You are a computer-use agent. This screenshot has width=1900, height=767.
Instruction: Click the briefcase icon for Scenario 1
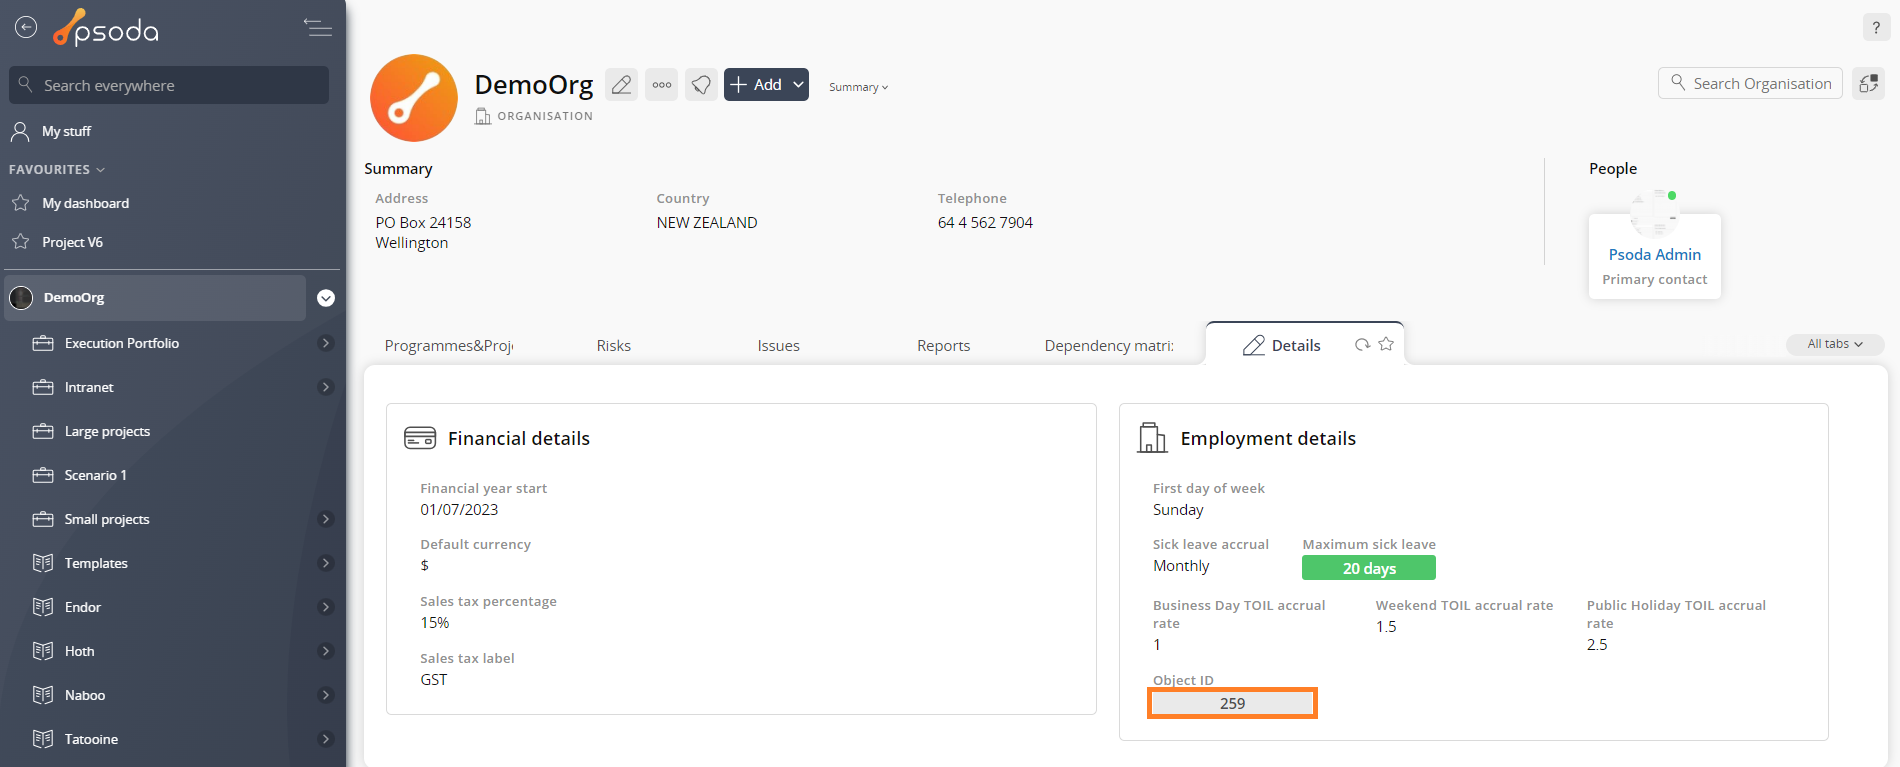coord(43,475)
